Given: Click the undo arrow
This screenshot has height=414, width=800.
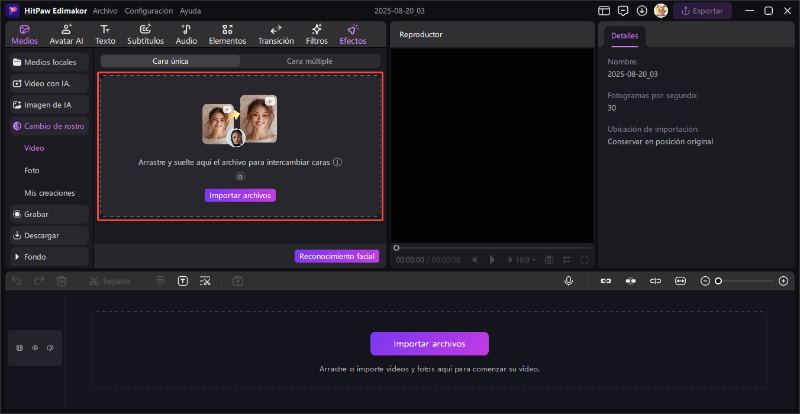Looking at the screenshot, I should click(x=17, y=281).
